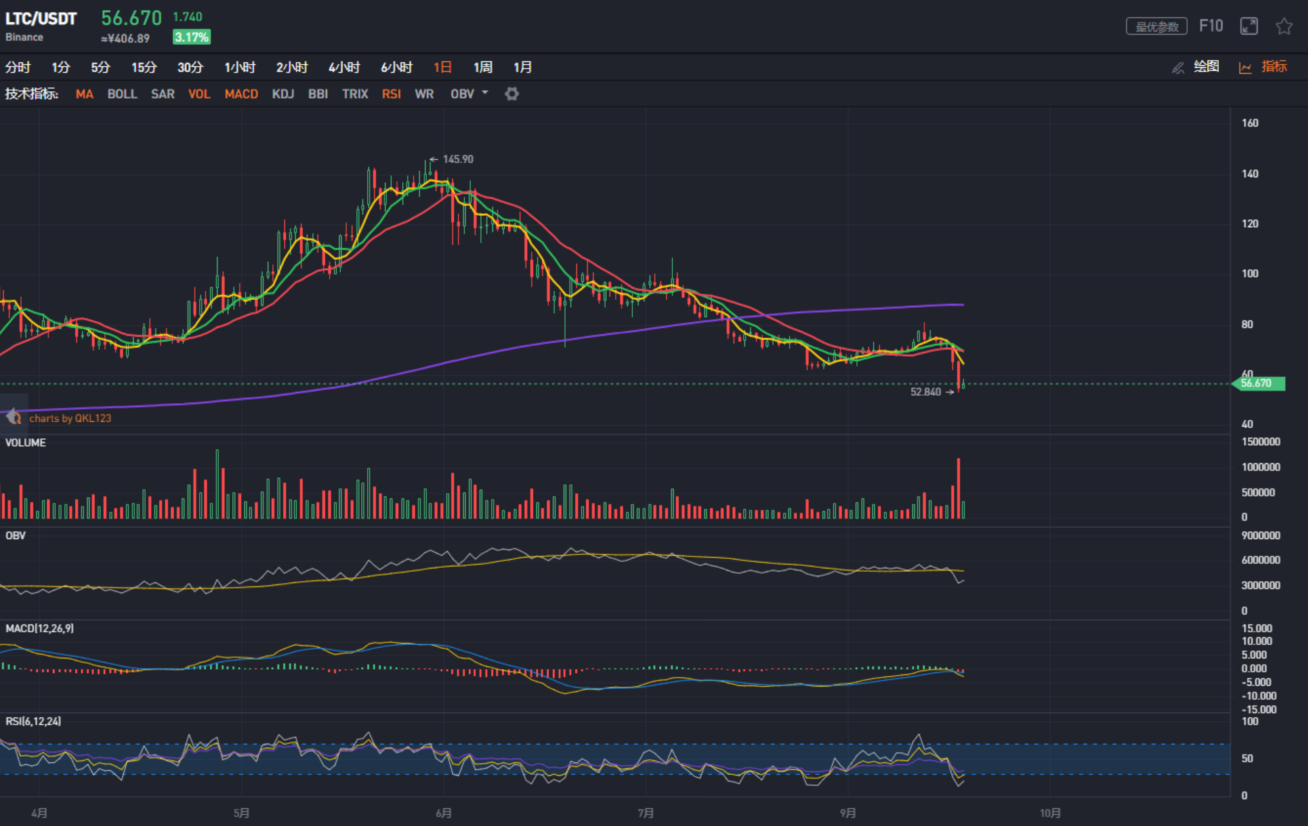Click the Binance exchange label

pos(24,37)
